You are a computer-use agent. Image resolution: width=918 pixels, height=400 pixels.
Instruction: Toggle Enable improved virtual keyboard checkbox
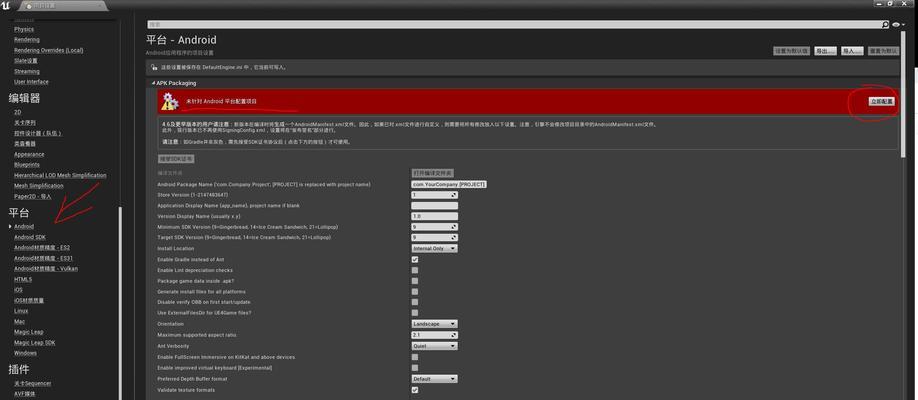(x=415, y=368)
